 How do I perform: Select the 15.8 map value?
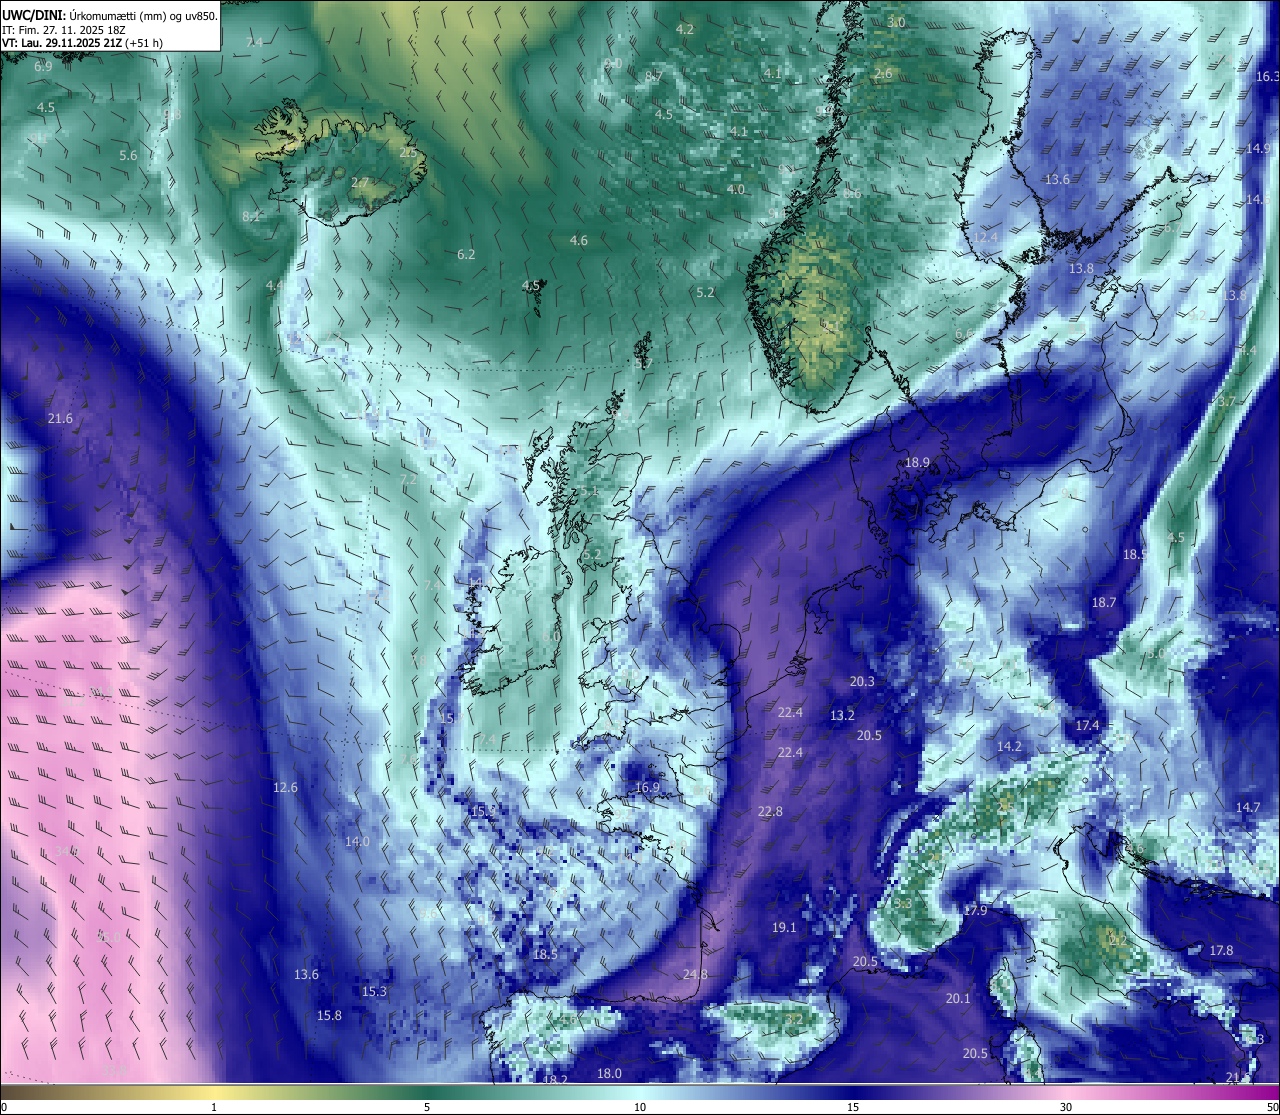329,1015
